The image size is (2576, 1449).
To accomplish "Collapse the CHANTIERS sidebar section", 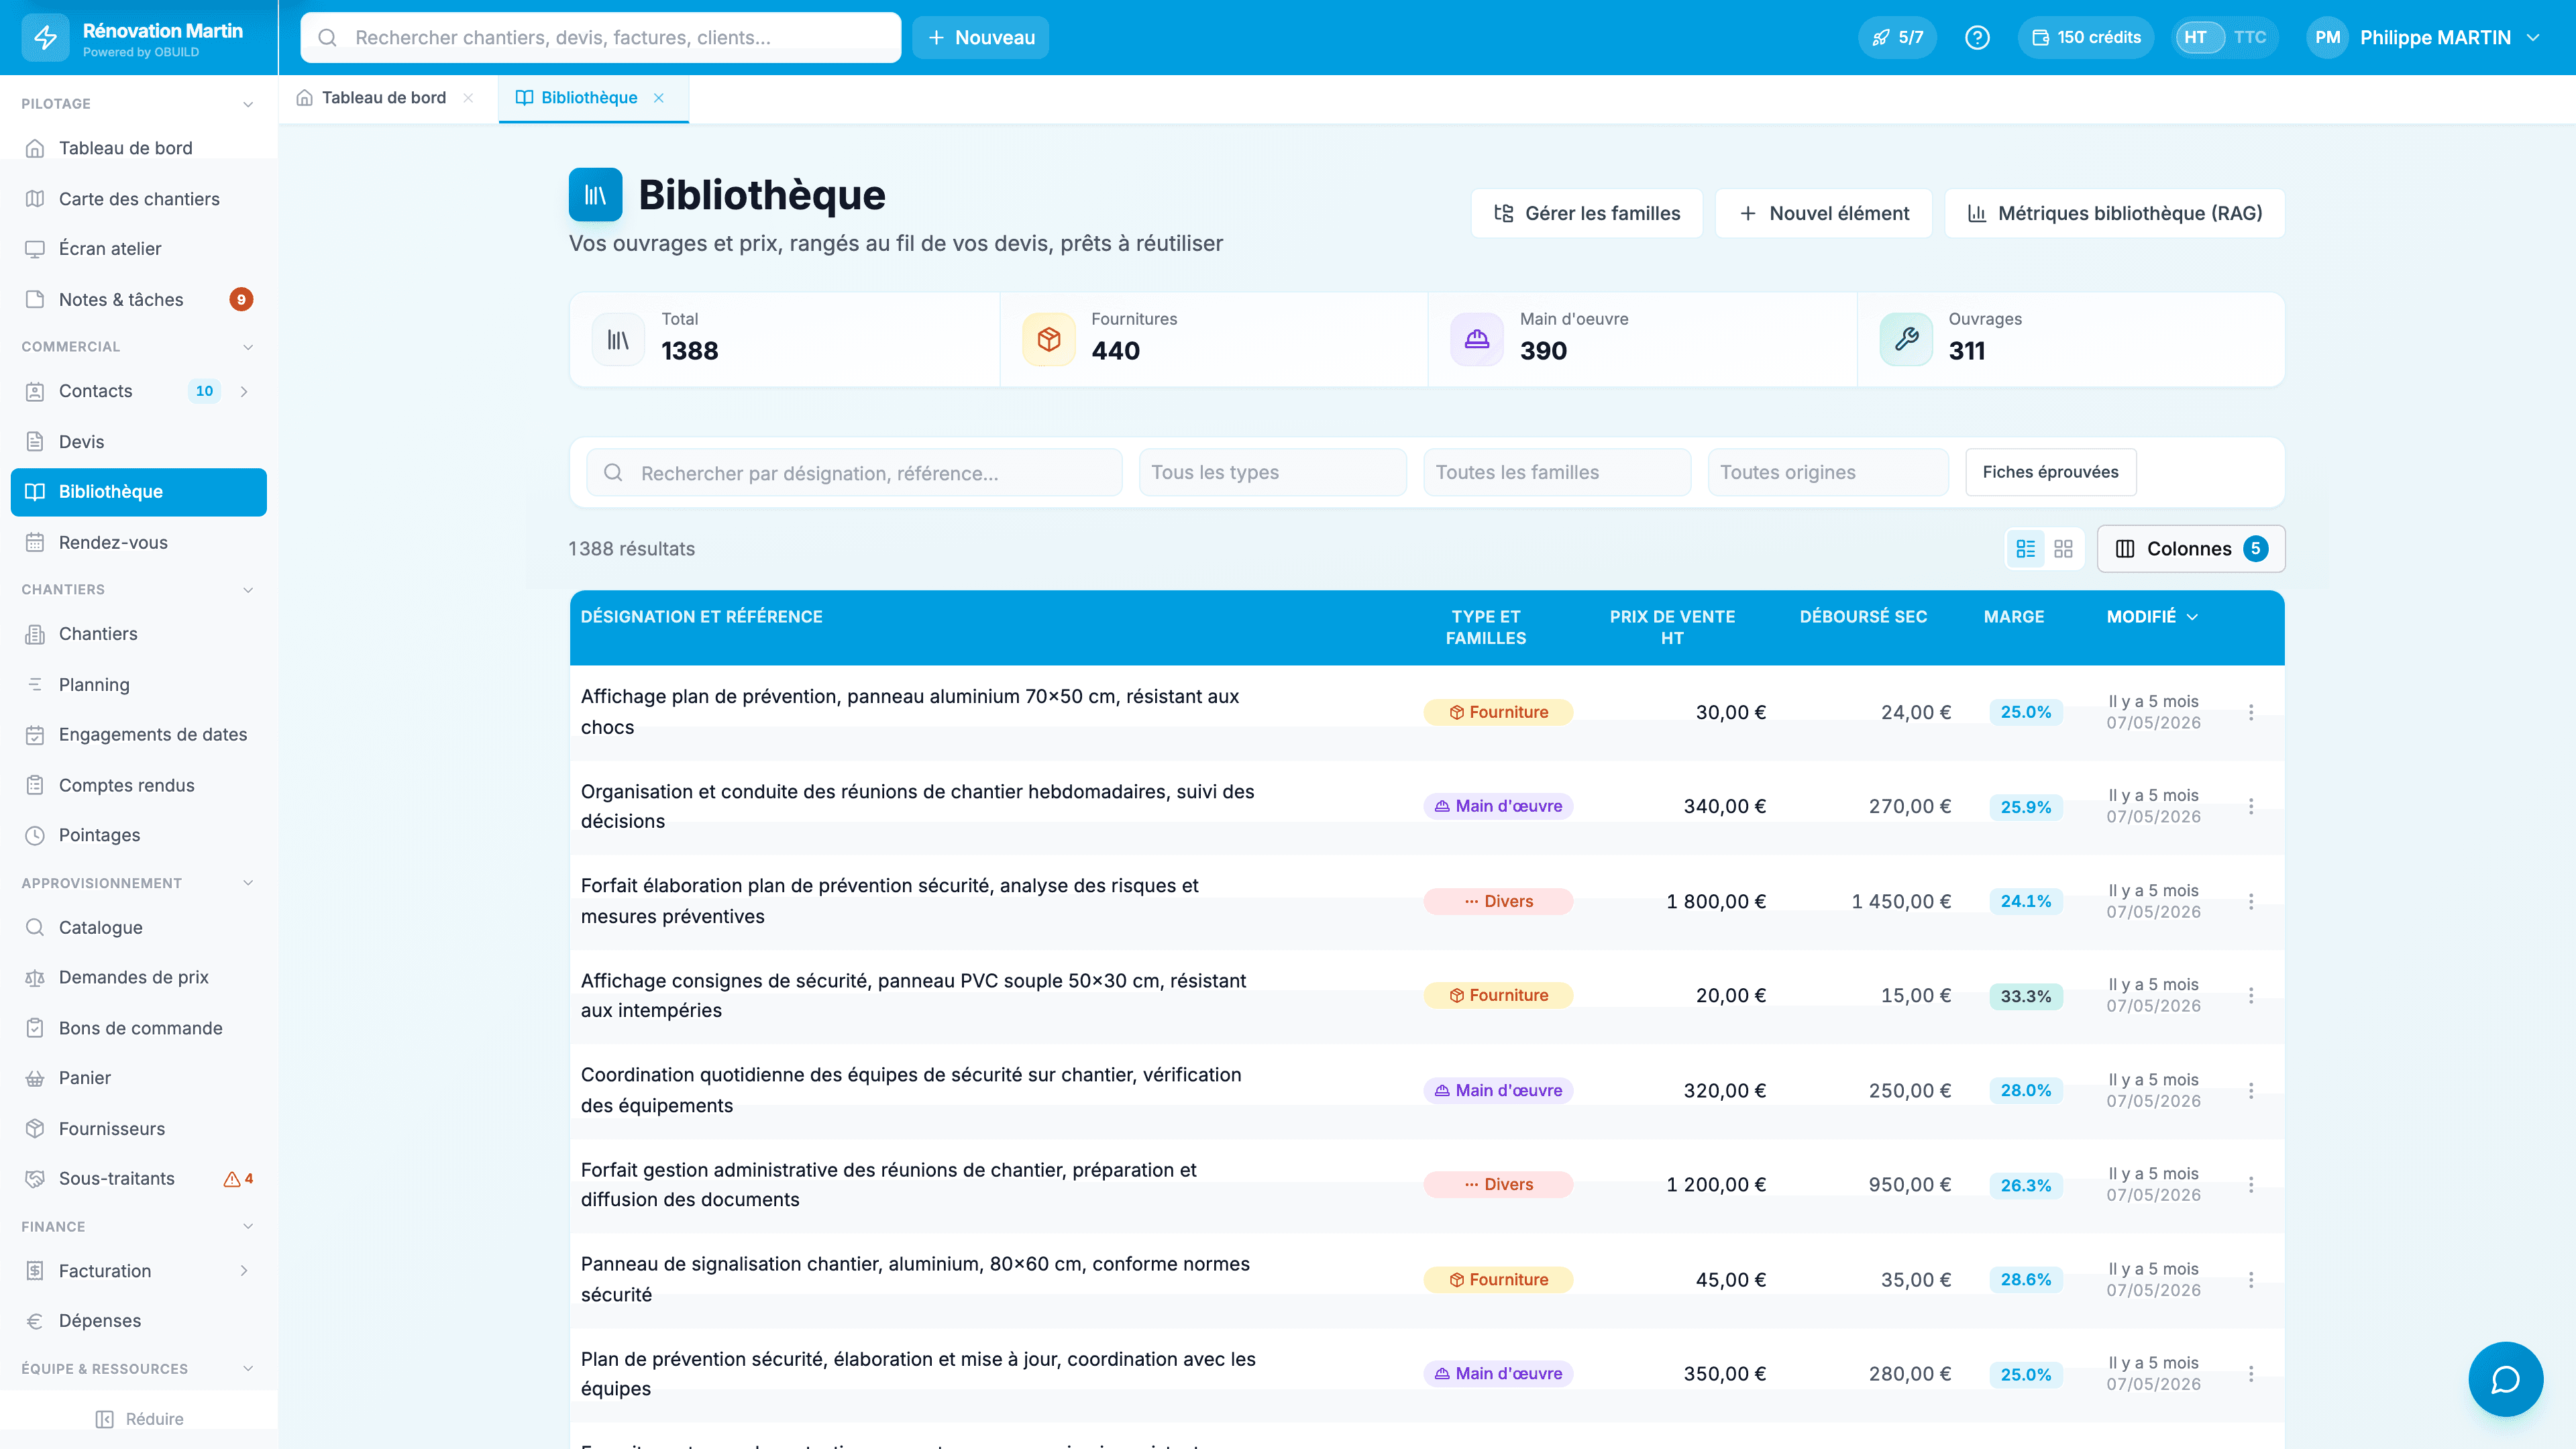I will 248,590.
